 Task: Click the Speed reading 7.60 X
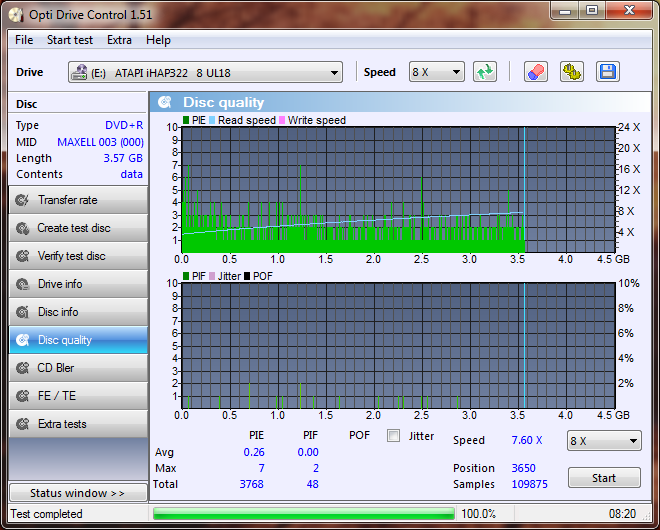coord(527,440)
